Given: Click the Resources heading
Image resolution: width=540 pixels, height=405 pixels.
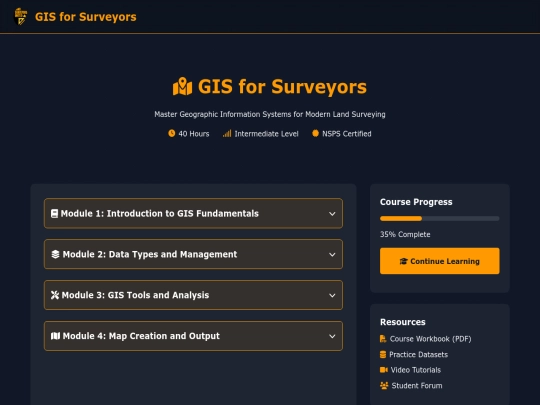Looking at the screenshot, I should point(403,322).
